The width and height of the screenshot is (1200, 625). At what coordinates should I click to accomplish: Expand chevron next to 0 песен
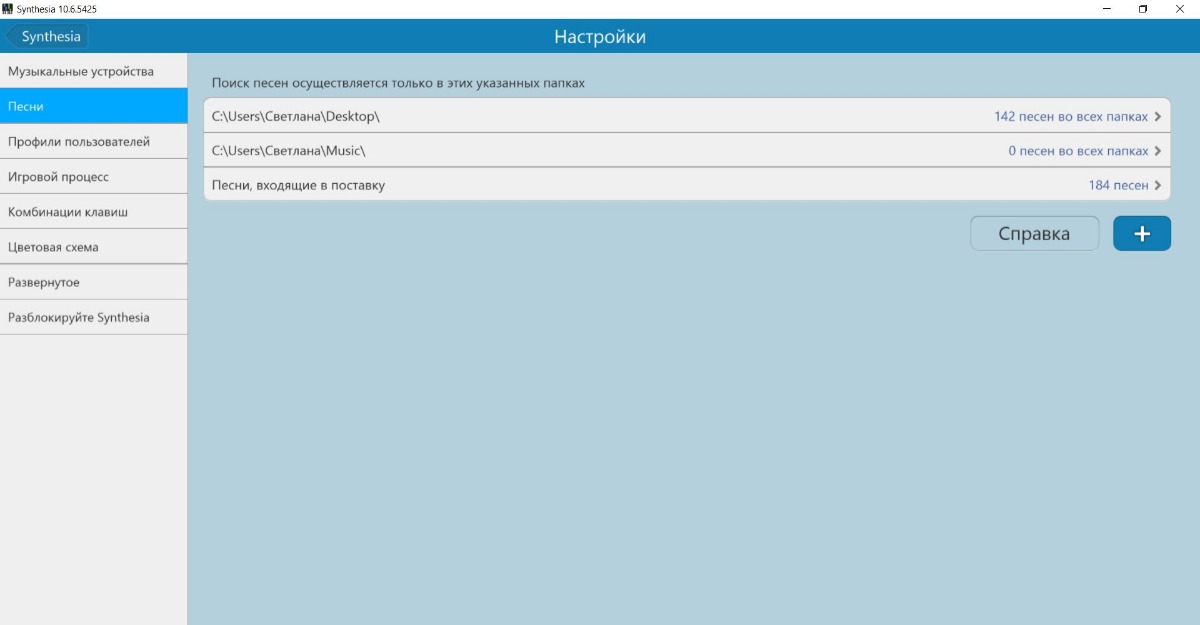click(x=1158, y=151)
